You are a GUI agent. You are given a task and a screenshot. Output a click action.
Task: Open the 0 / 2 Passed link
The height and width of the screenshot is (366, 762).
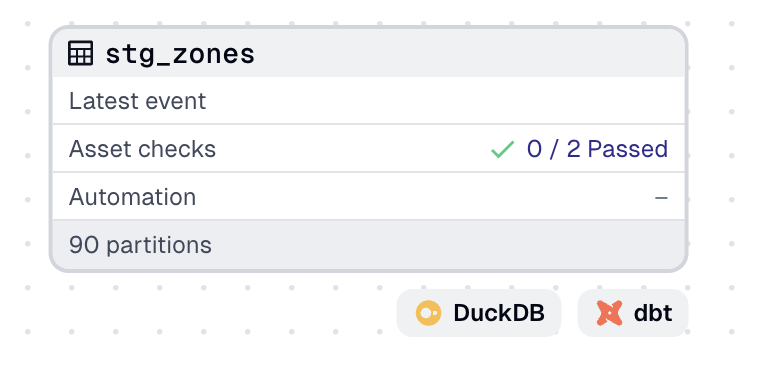coord(597,149)
